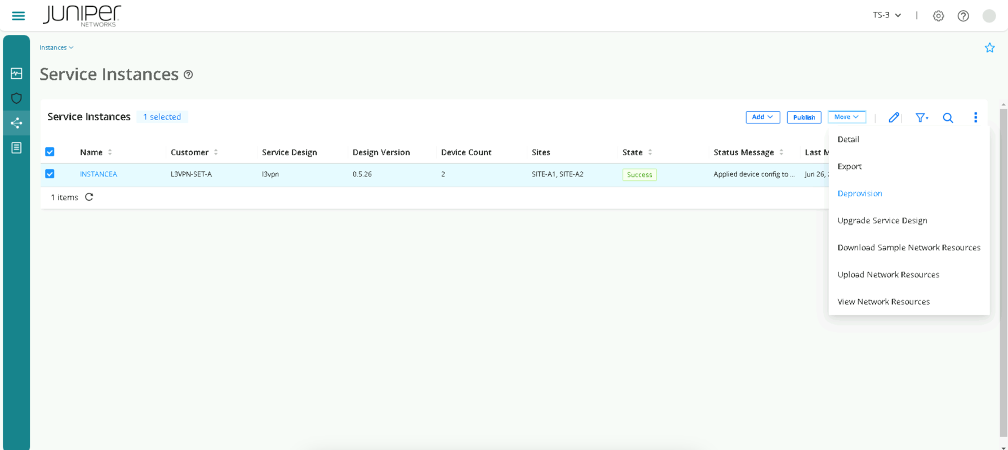The height and width of the screenshot is (450, 1008).
Task: Open Service Instances page help icon
Action: click(188, 75)
